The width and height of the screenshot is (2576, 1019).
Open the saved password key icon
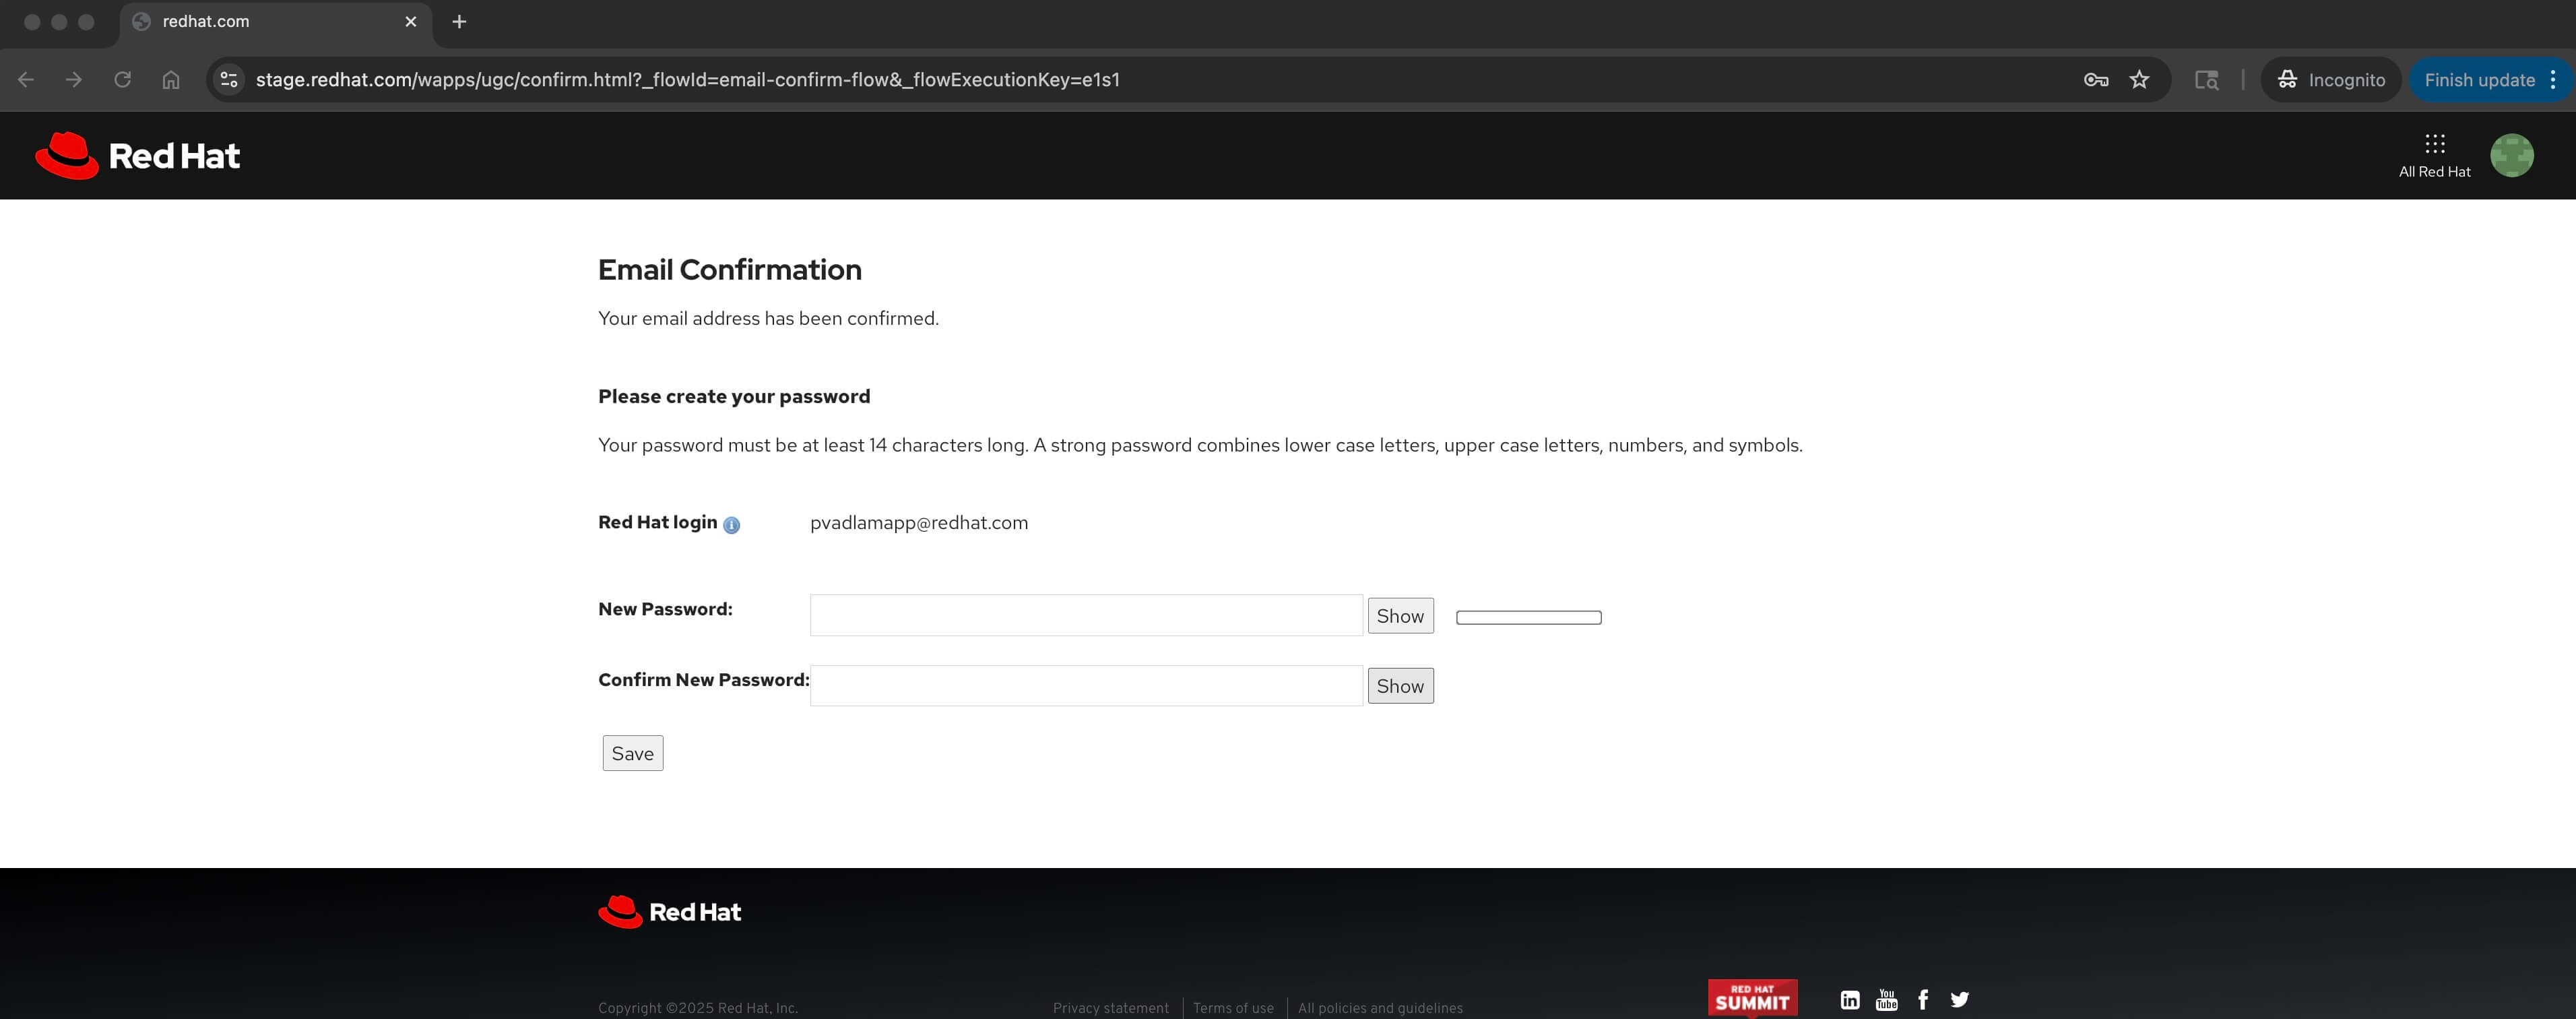coord(2095,80)
